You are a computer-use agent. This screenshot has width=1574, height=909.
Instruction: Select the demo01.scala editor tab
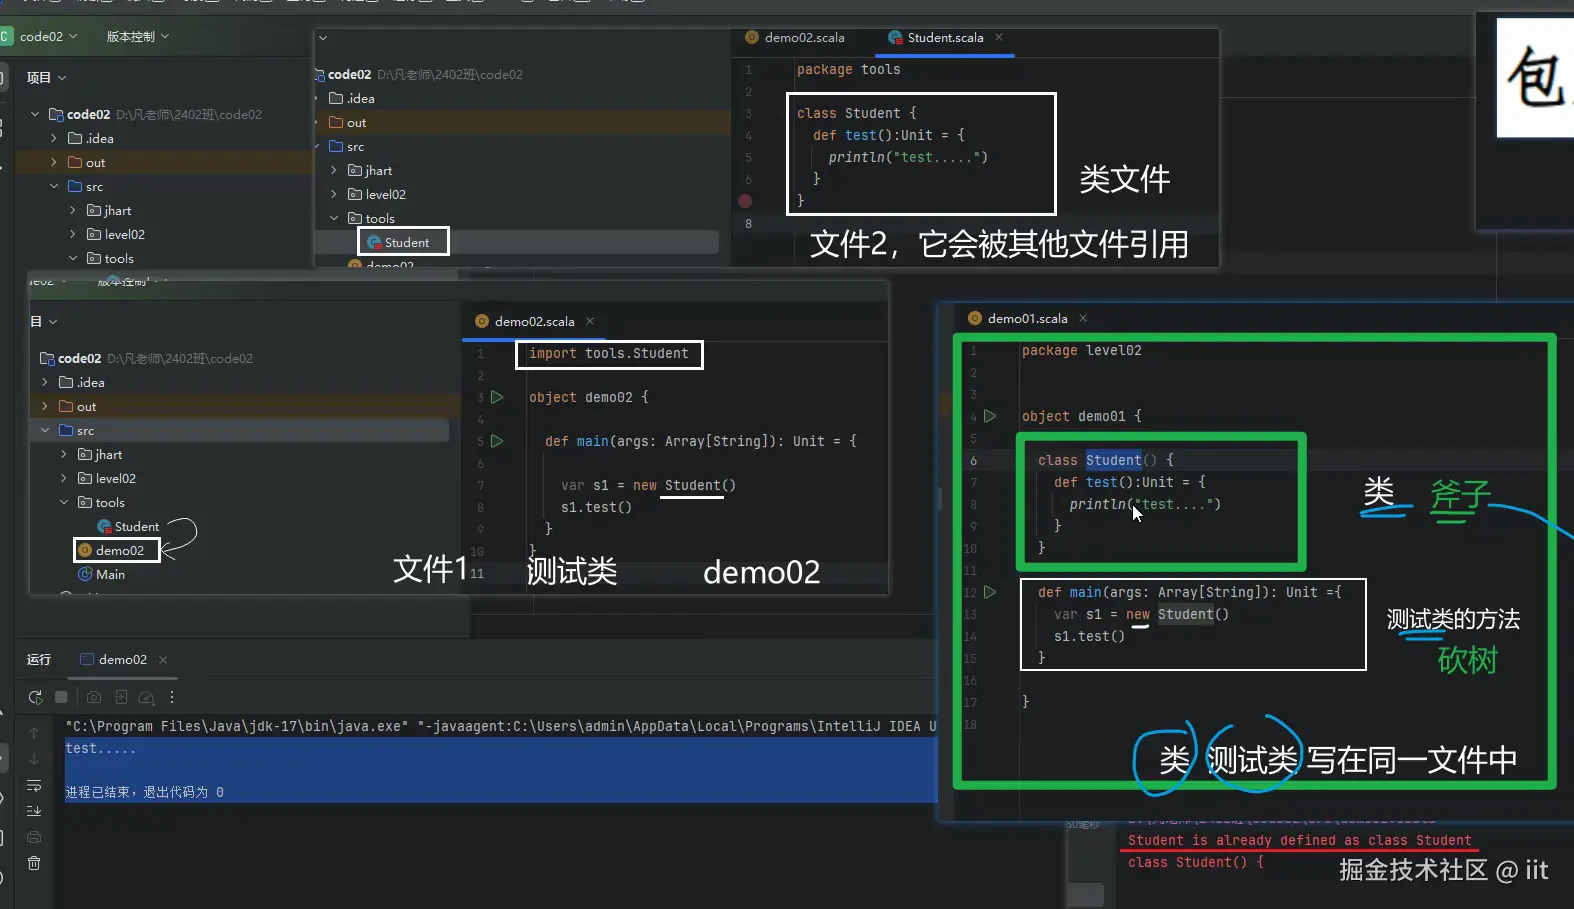pos(1018,318)
